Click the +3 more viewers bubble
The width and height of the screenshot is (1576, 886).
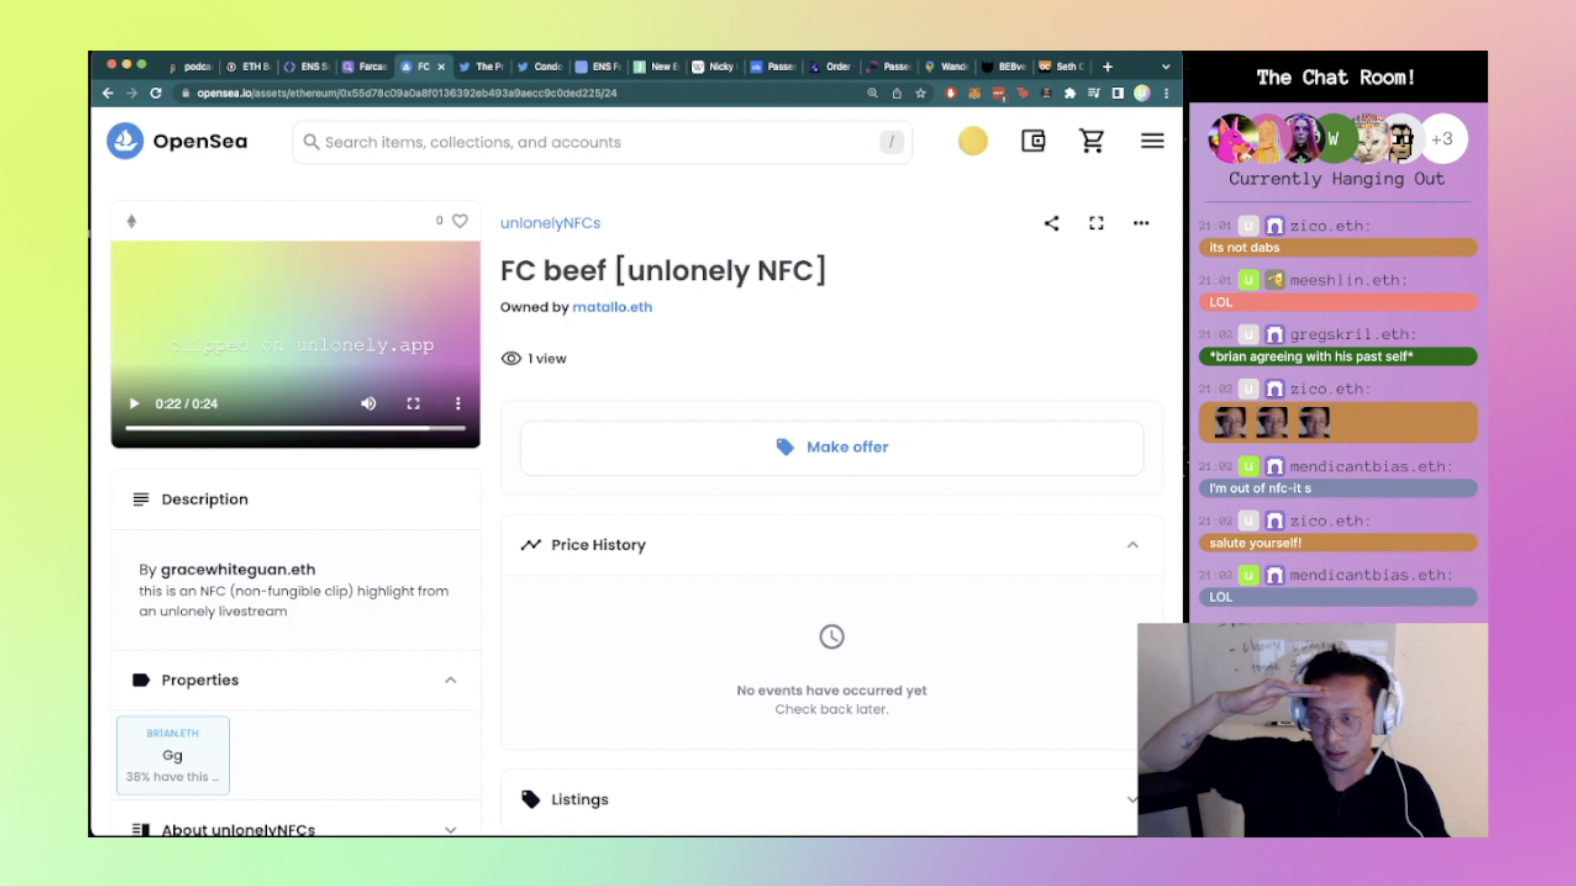1442,139
